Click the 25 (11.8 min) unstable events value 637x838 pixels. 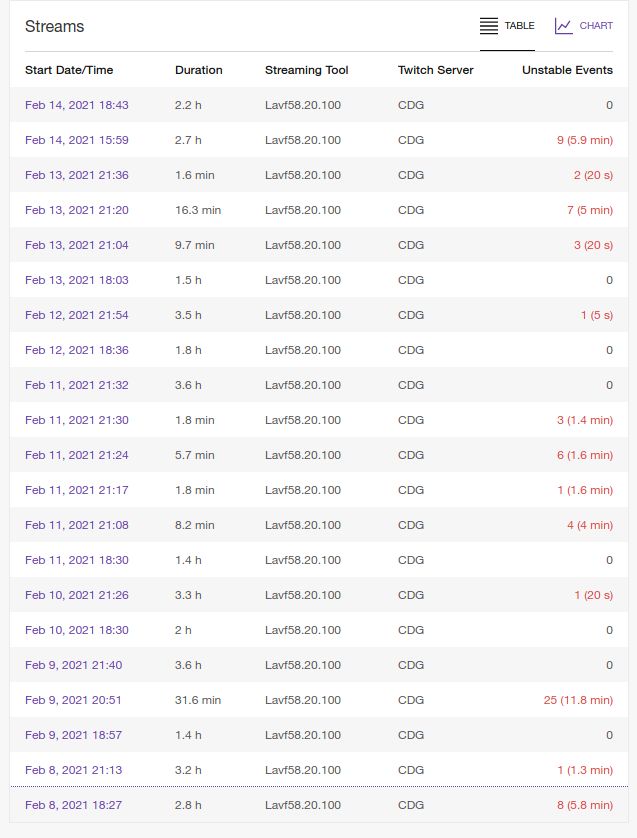(578, 700)
